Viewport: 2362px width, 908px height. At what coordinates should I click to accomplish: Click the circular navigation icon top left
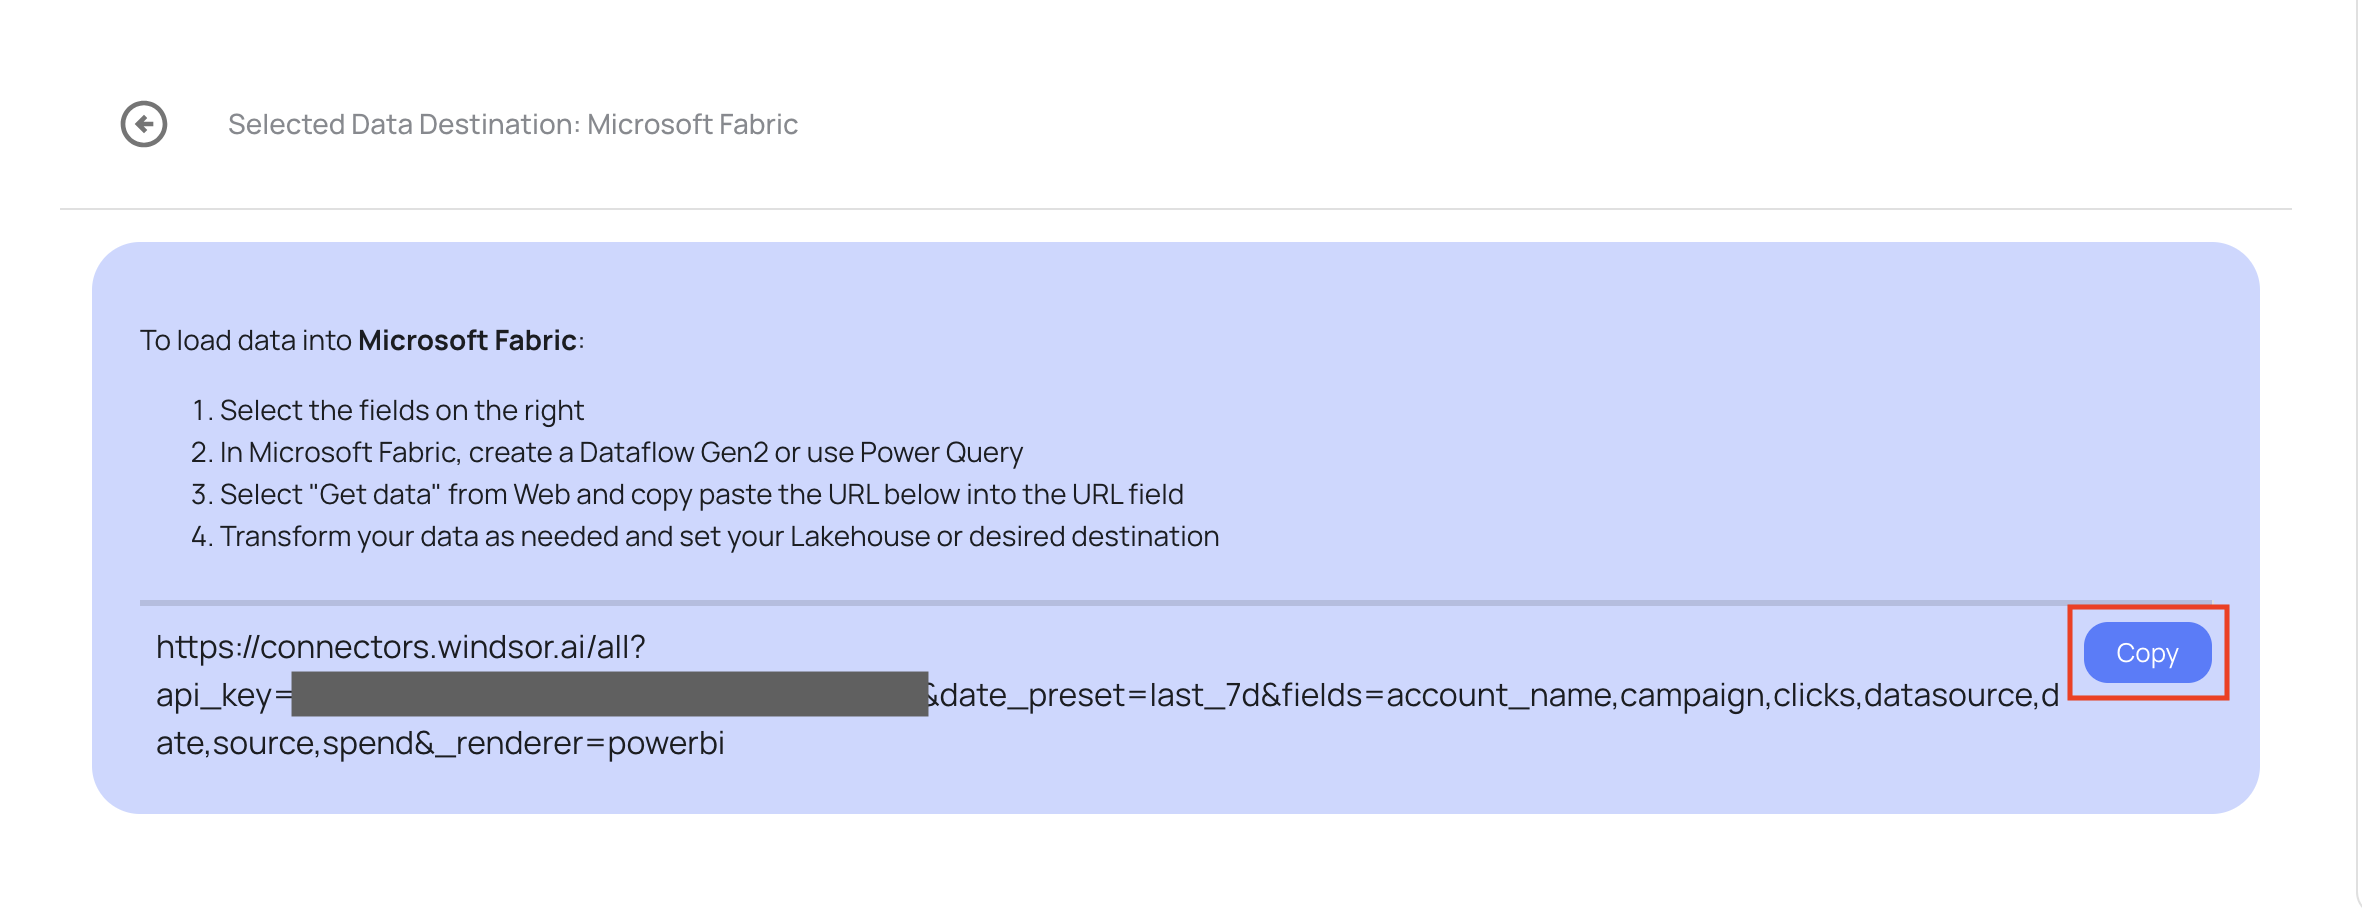(x=143, y=124)
